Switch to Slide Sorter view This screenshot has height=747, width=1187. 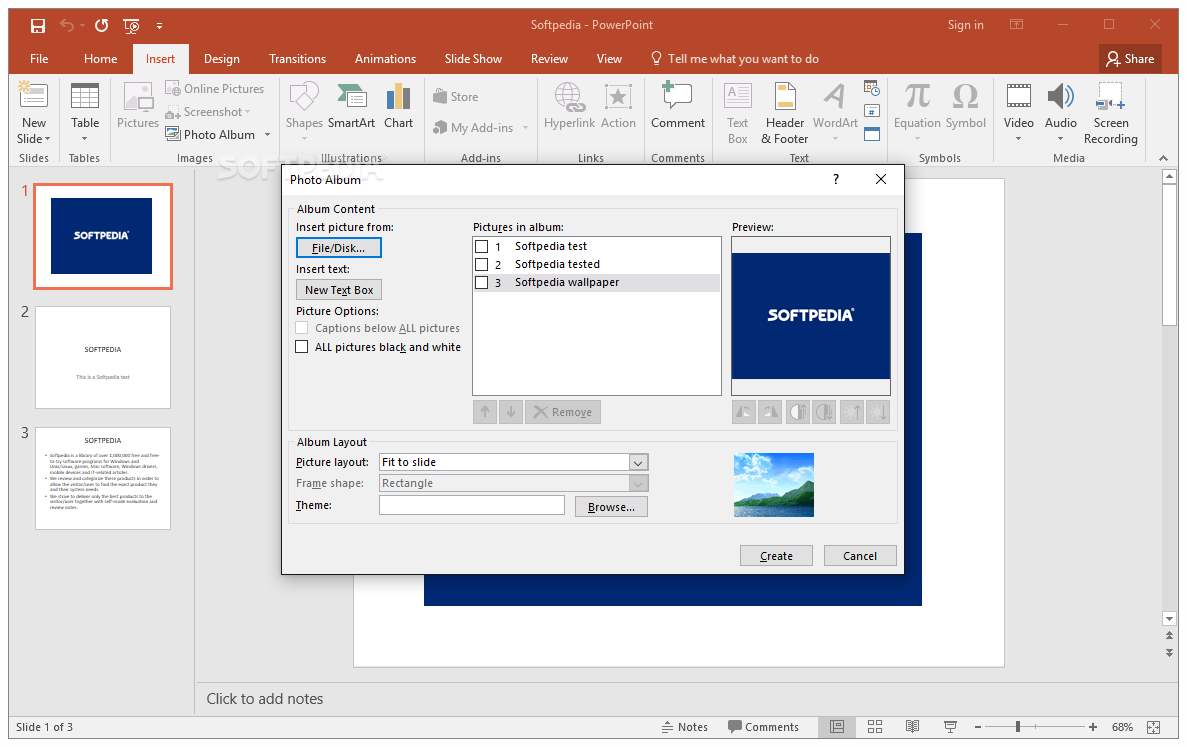[x=874, y=727]
